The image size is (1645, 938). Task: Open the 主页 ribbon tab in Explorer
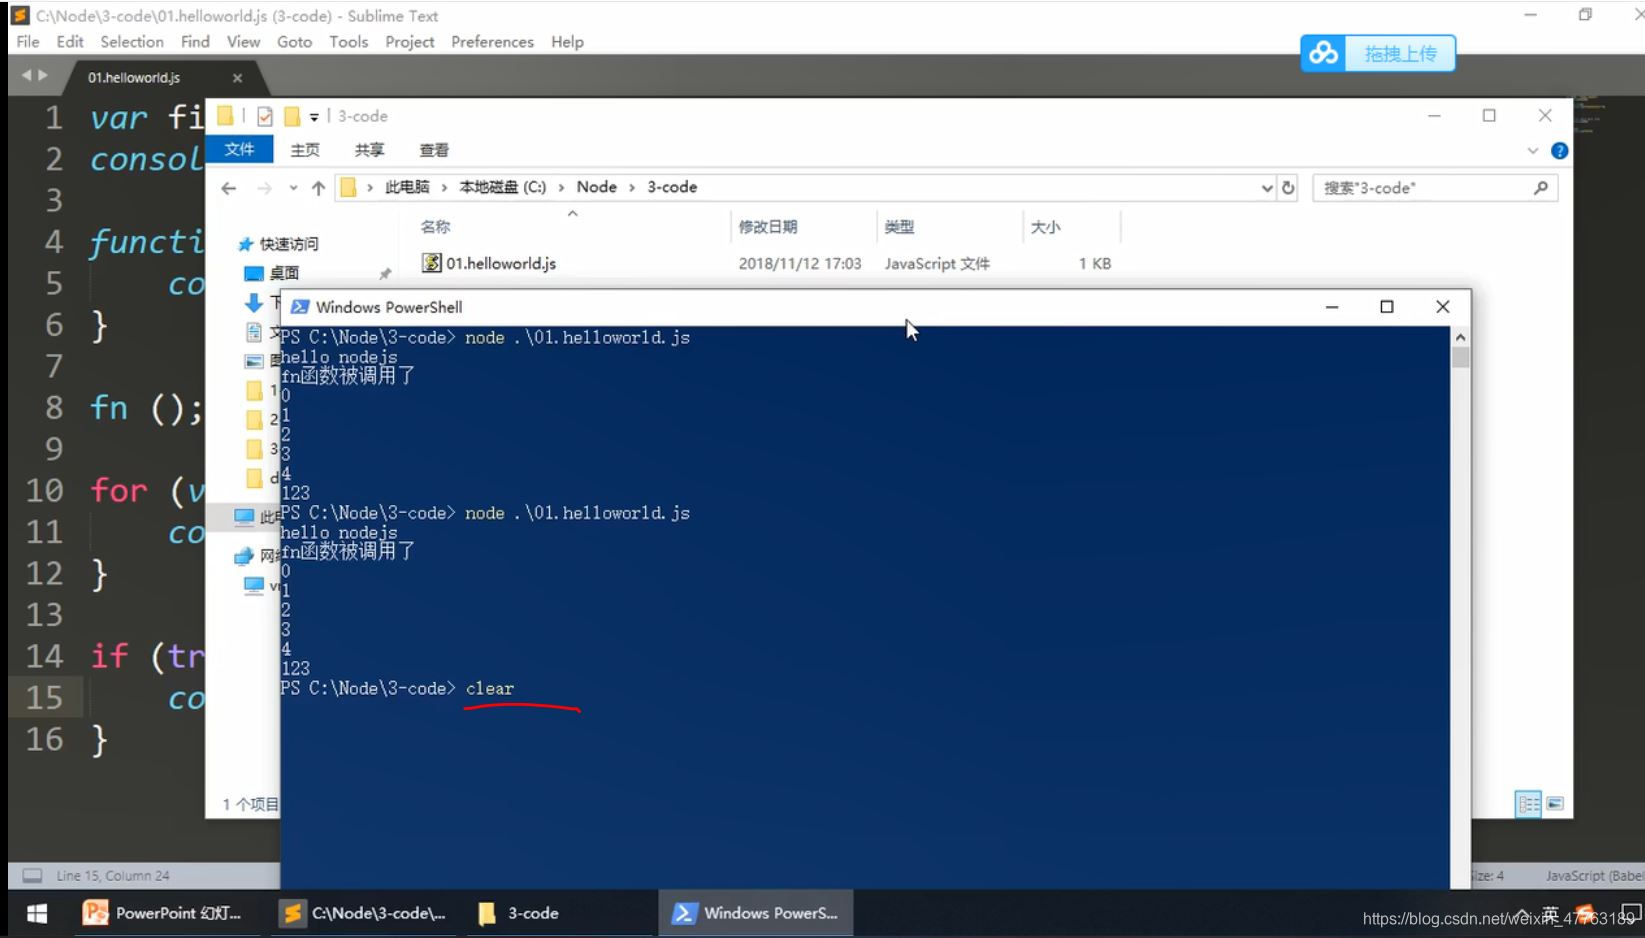tap(305, 150)
